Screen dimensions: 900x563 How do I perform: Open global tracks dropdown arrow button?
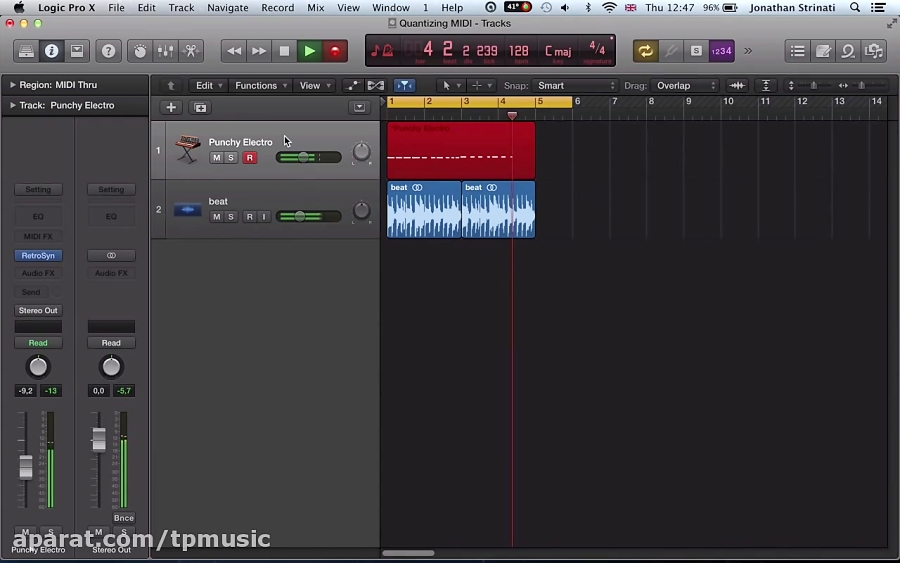(359, 107)
